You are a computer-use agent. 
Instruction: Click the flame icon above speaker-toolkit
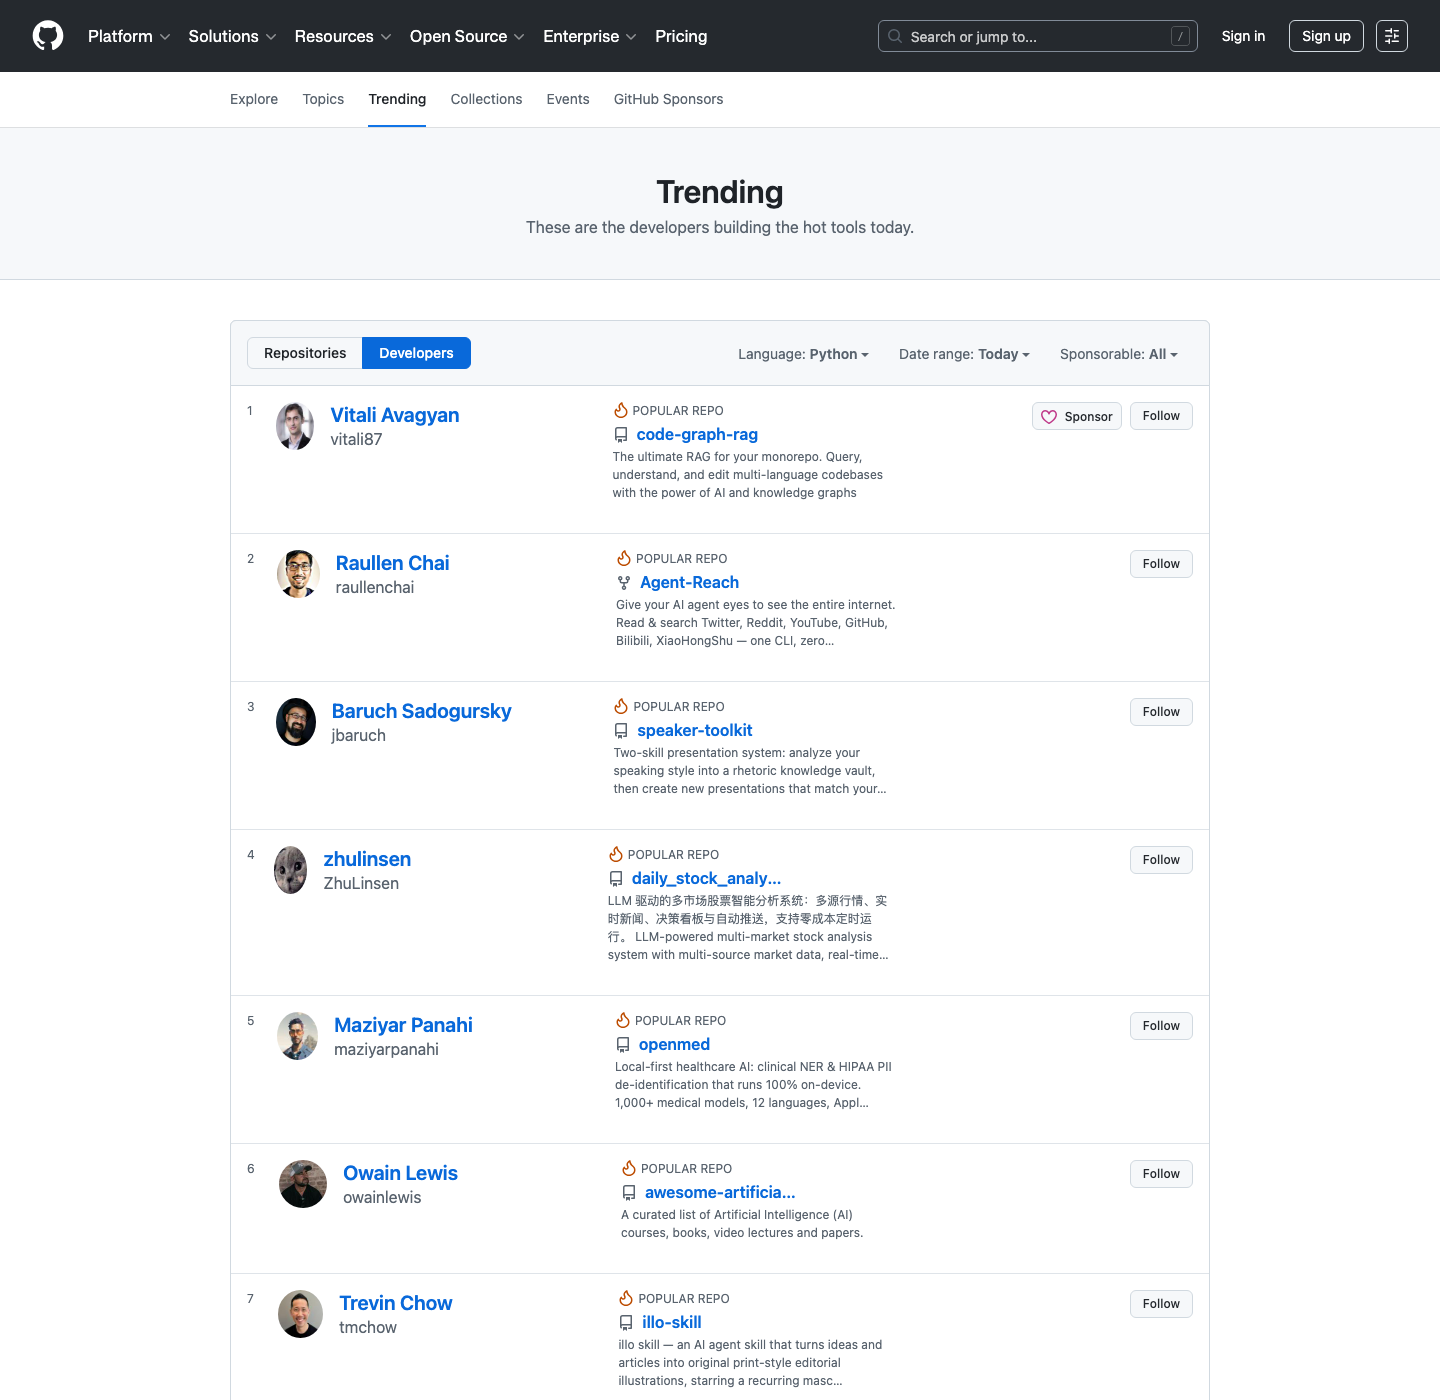pyautogui.click(x=621, y=706)
